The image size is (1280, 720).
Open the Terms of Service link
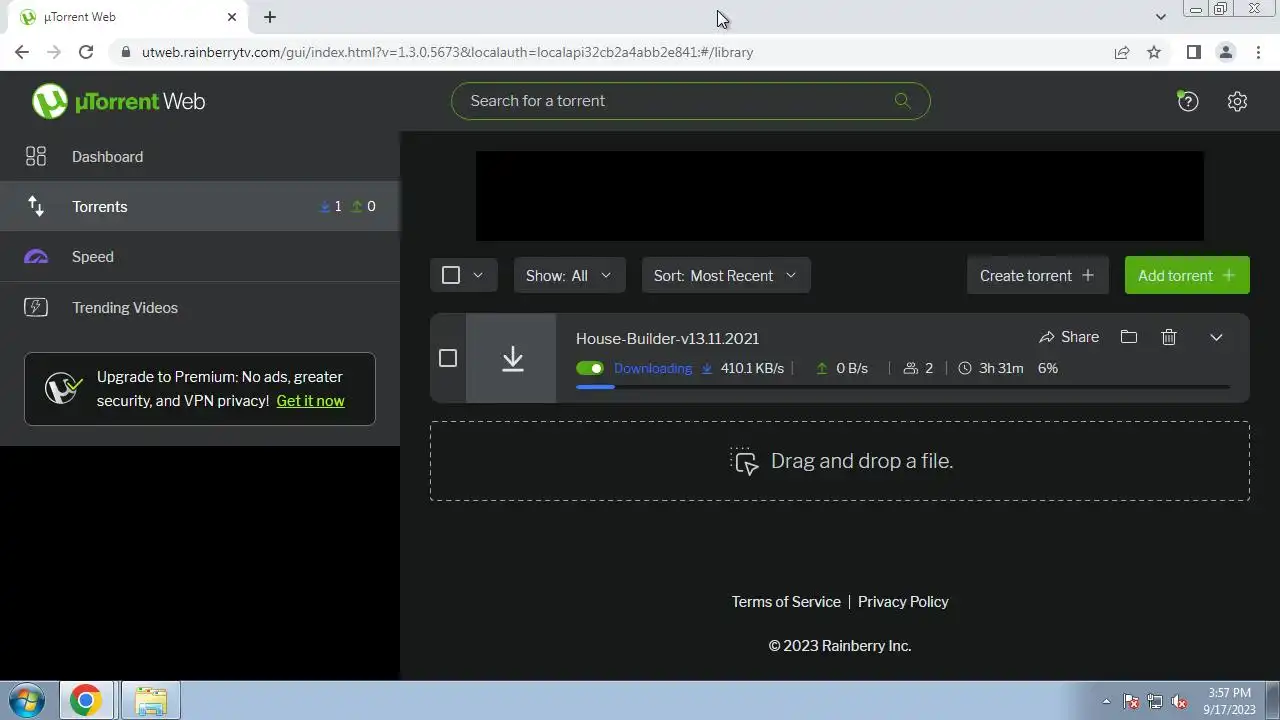(x=786, y=601)
